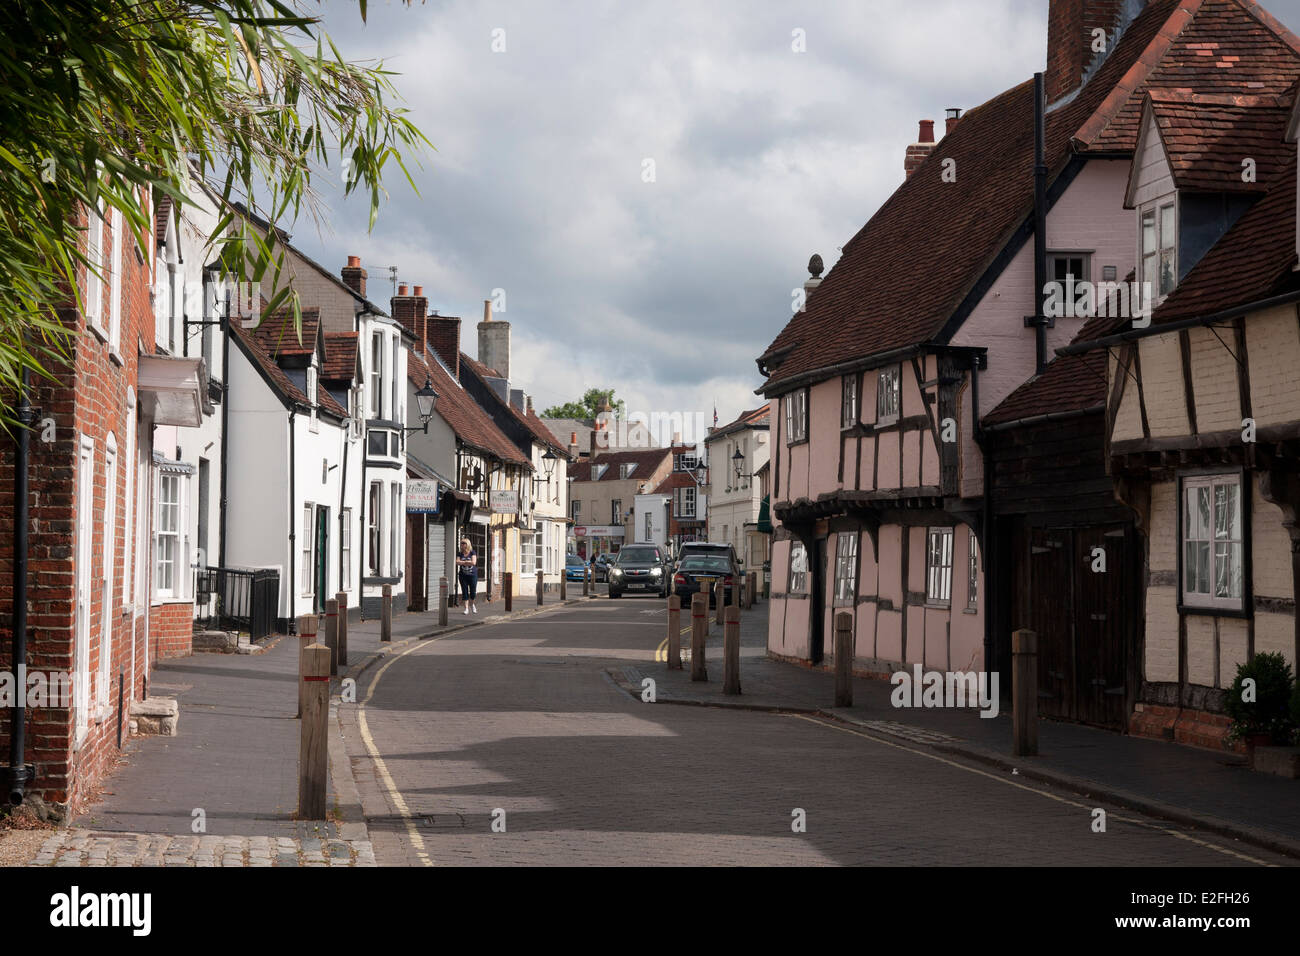Click the alamy logo in the black footer bar
Viewport: 1300px width, 956px height.
tap(101, 910)
